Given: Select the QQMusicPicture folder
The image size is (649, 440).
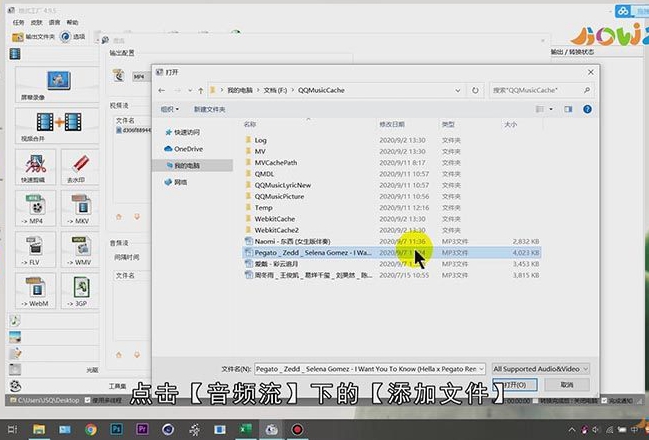Looking at the screenshot, I should pyautogui.click(x=279, y=196).
